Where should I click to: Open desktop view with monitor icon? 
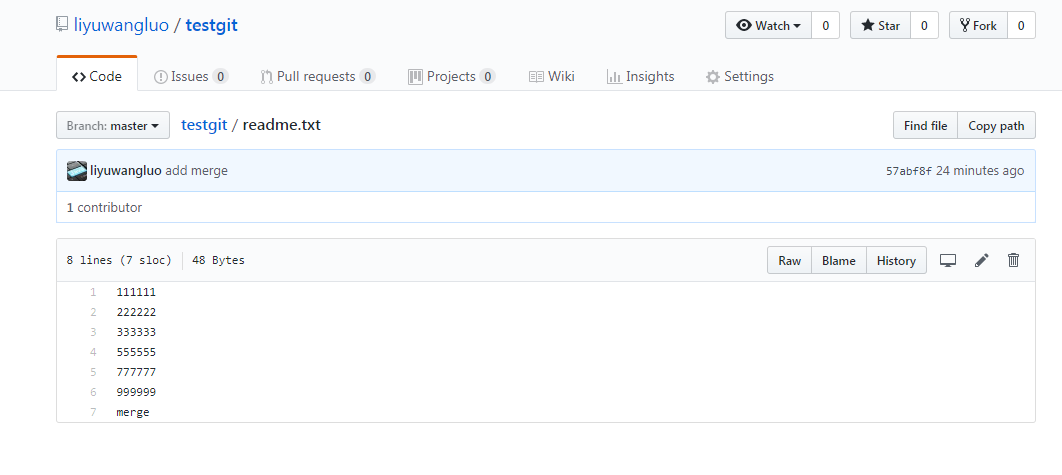pyautogui.click(x=948, y=260)
